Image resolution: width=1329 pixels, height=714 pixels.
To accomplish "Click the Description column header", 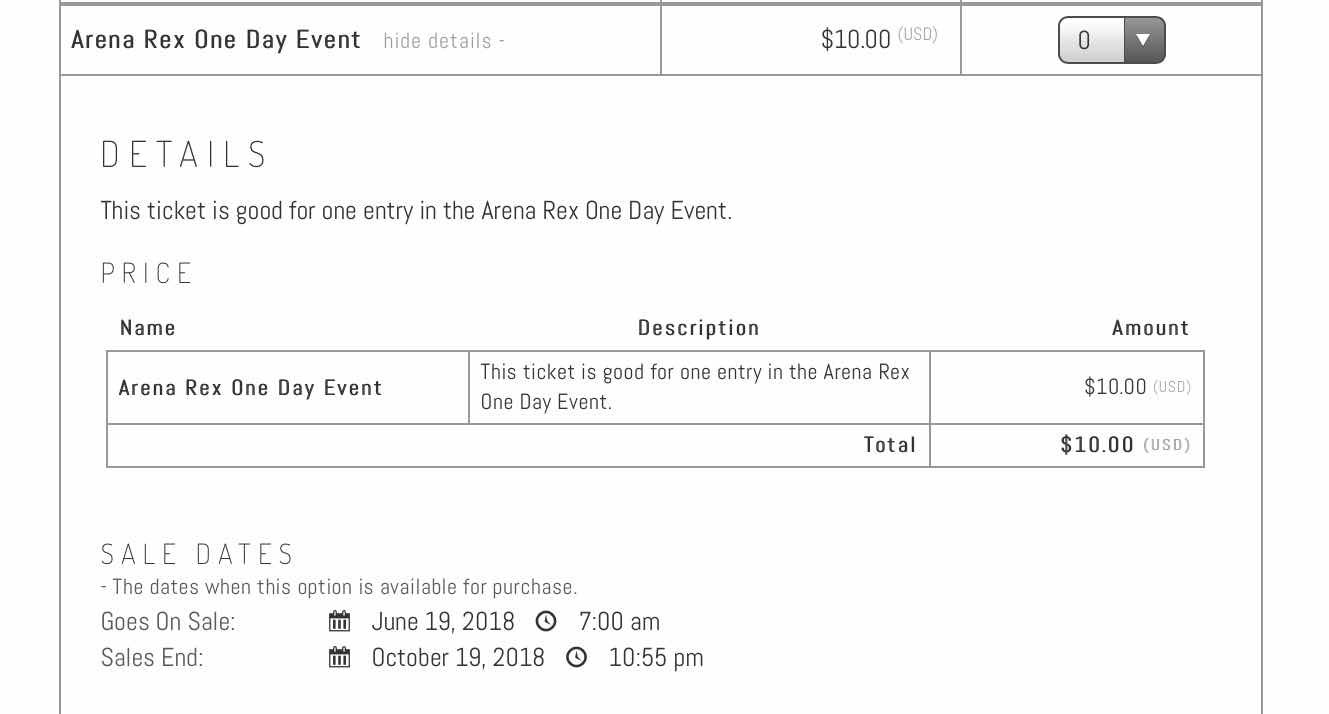I will coord(698,328).
